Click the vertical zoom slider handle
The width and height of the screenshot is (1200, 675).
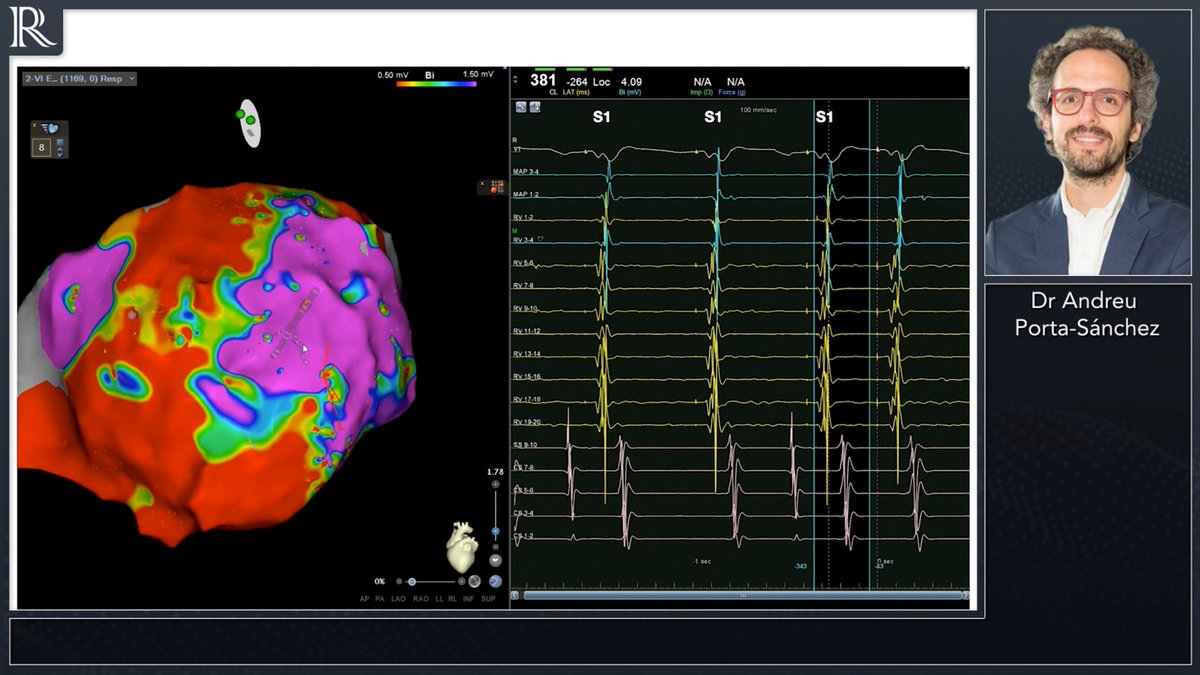pyautogui.click(x=495, y=531)
